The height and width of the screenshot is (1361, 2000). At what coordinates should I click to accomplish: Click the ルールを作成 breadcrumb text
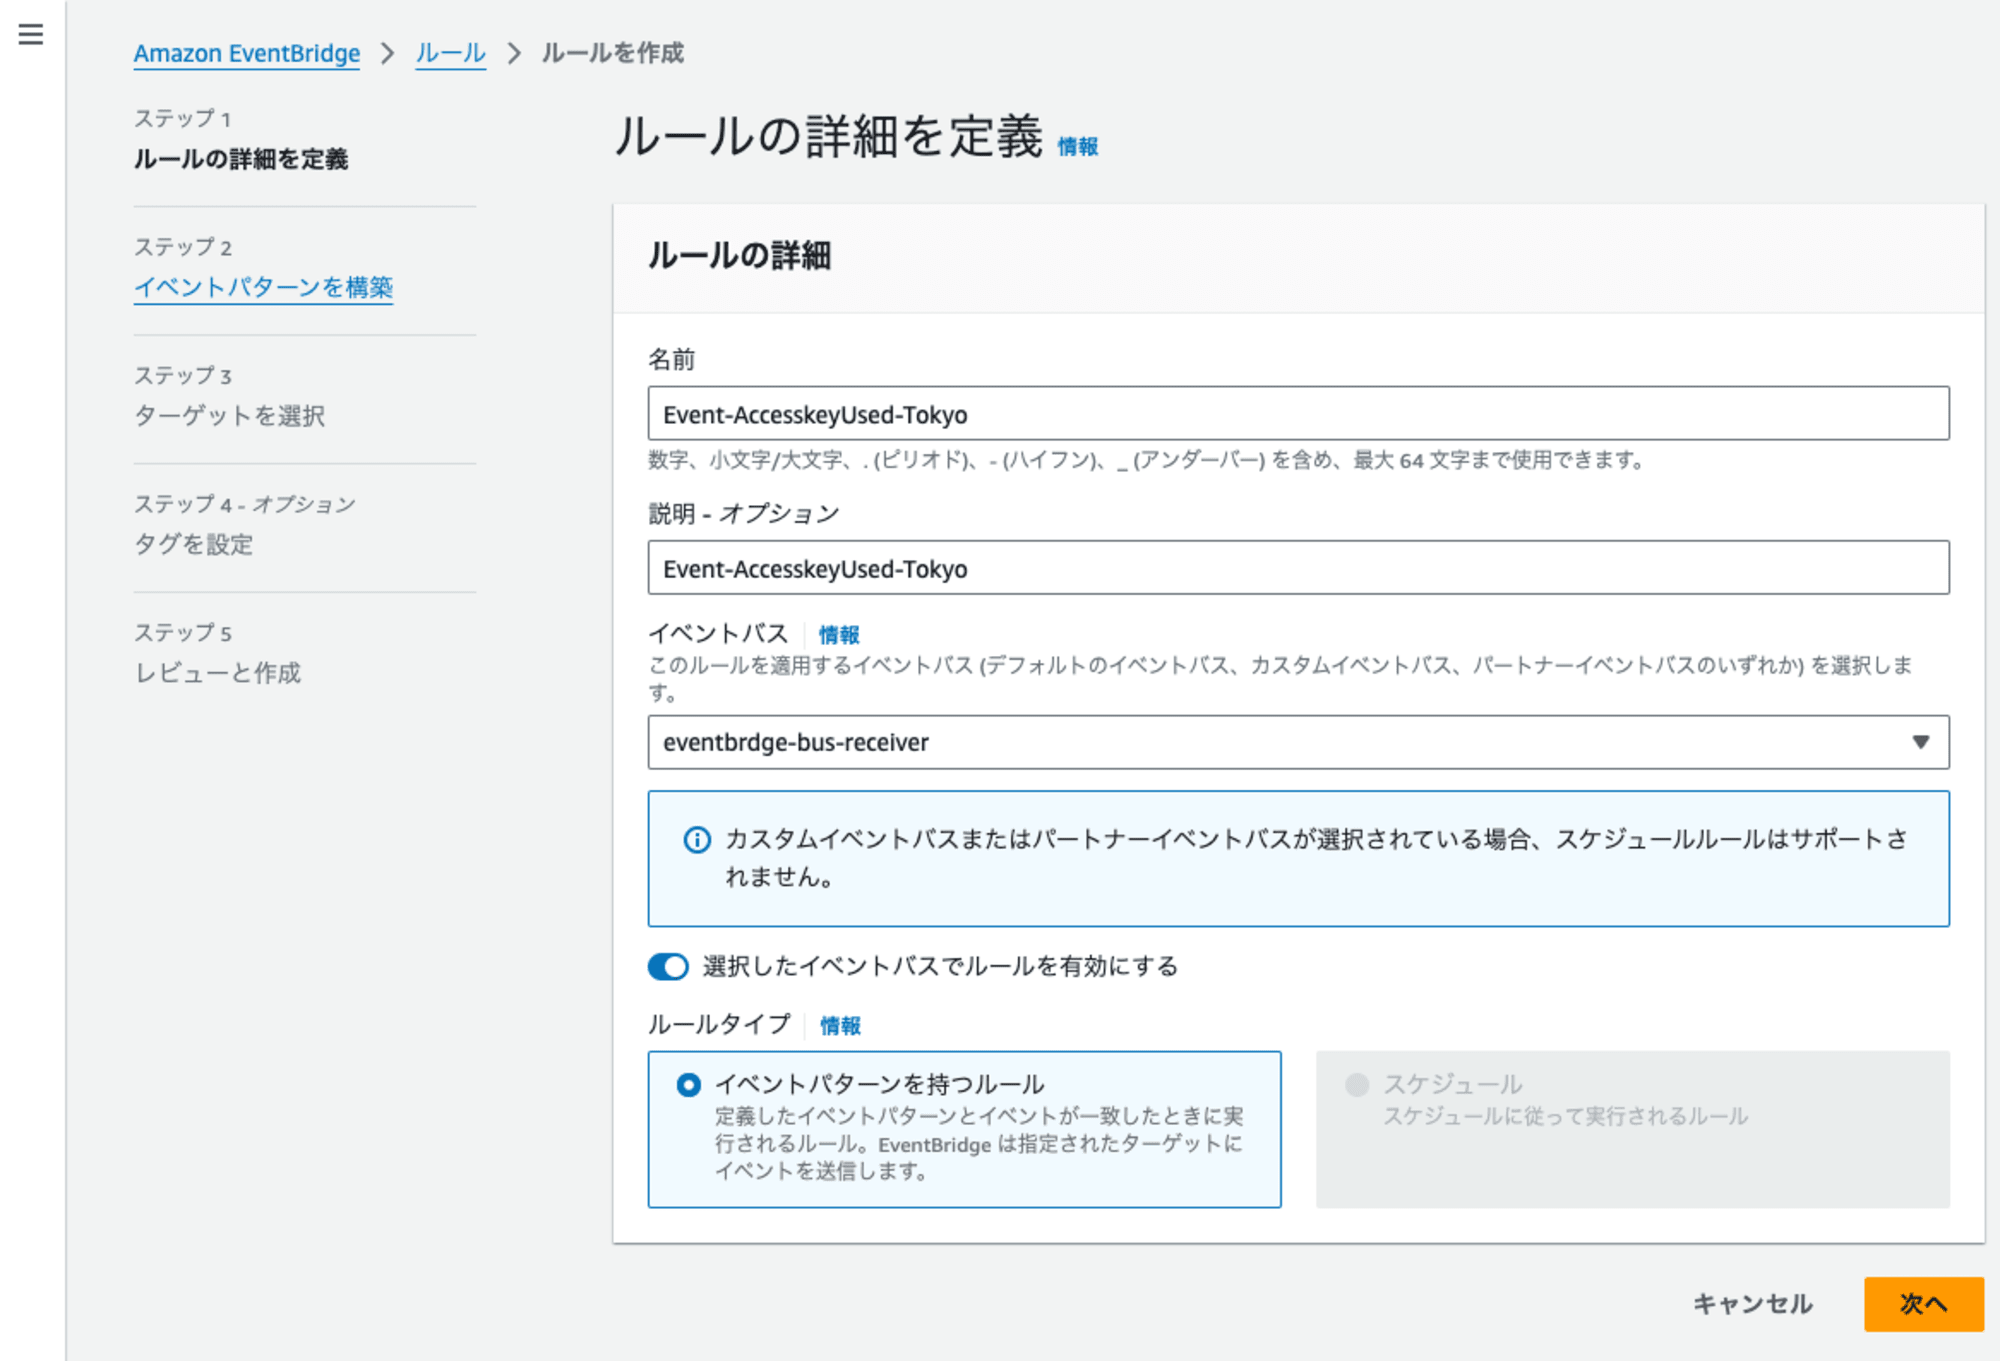[613, 53]
